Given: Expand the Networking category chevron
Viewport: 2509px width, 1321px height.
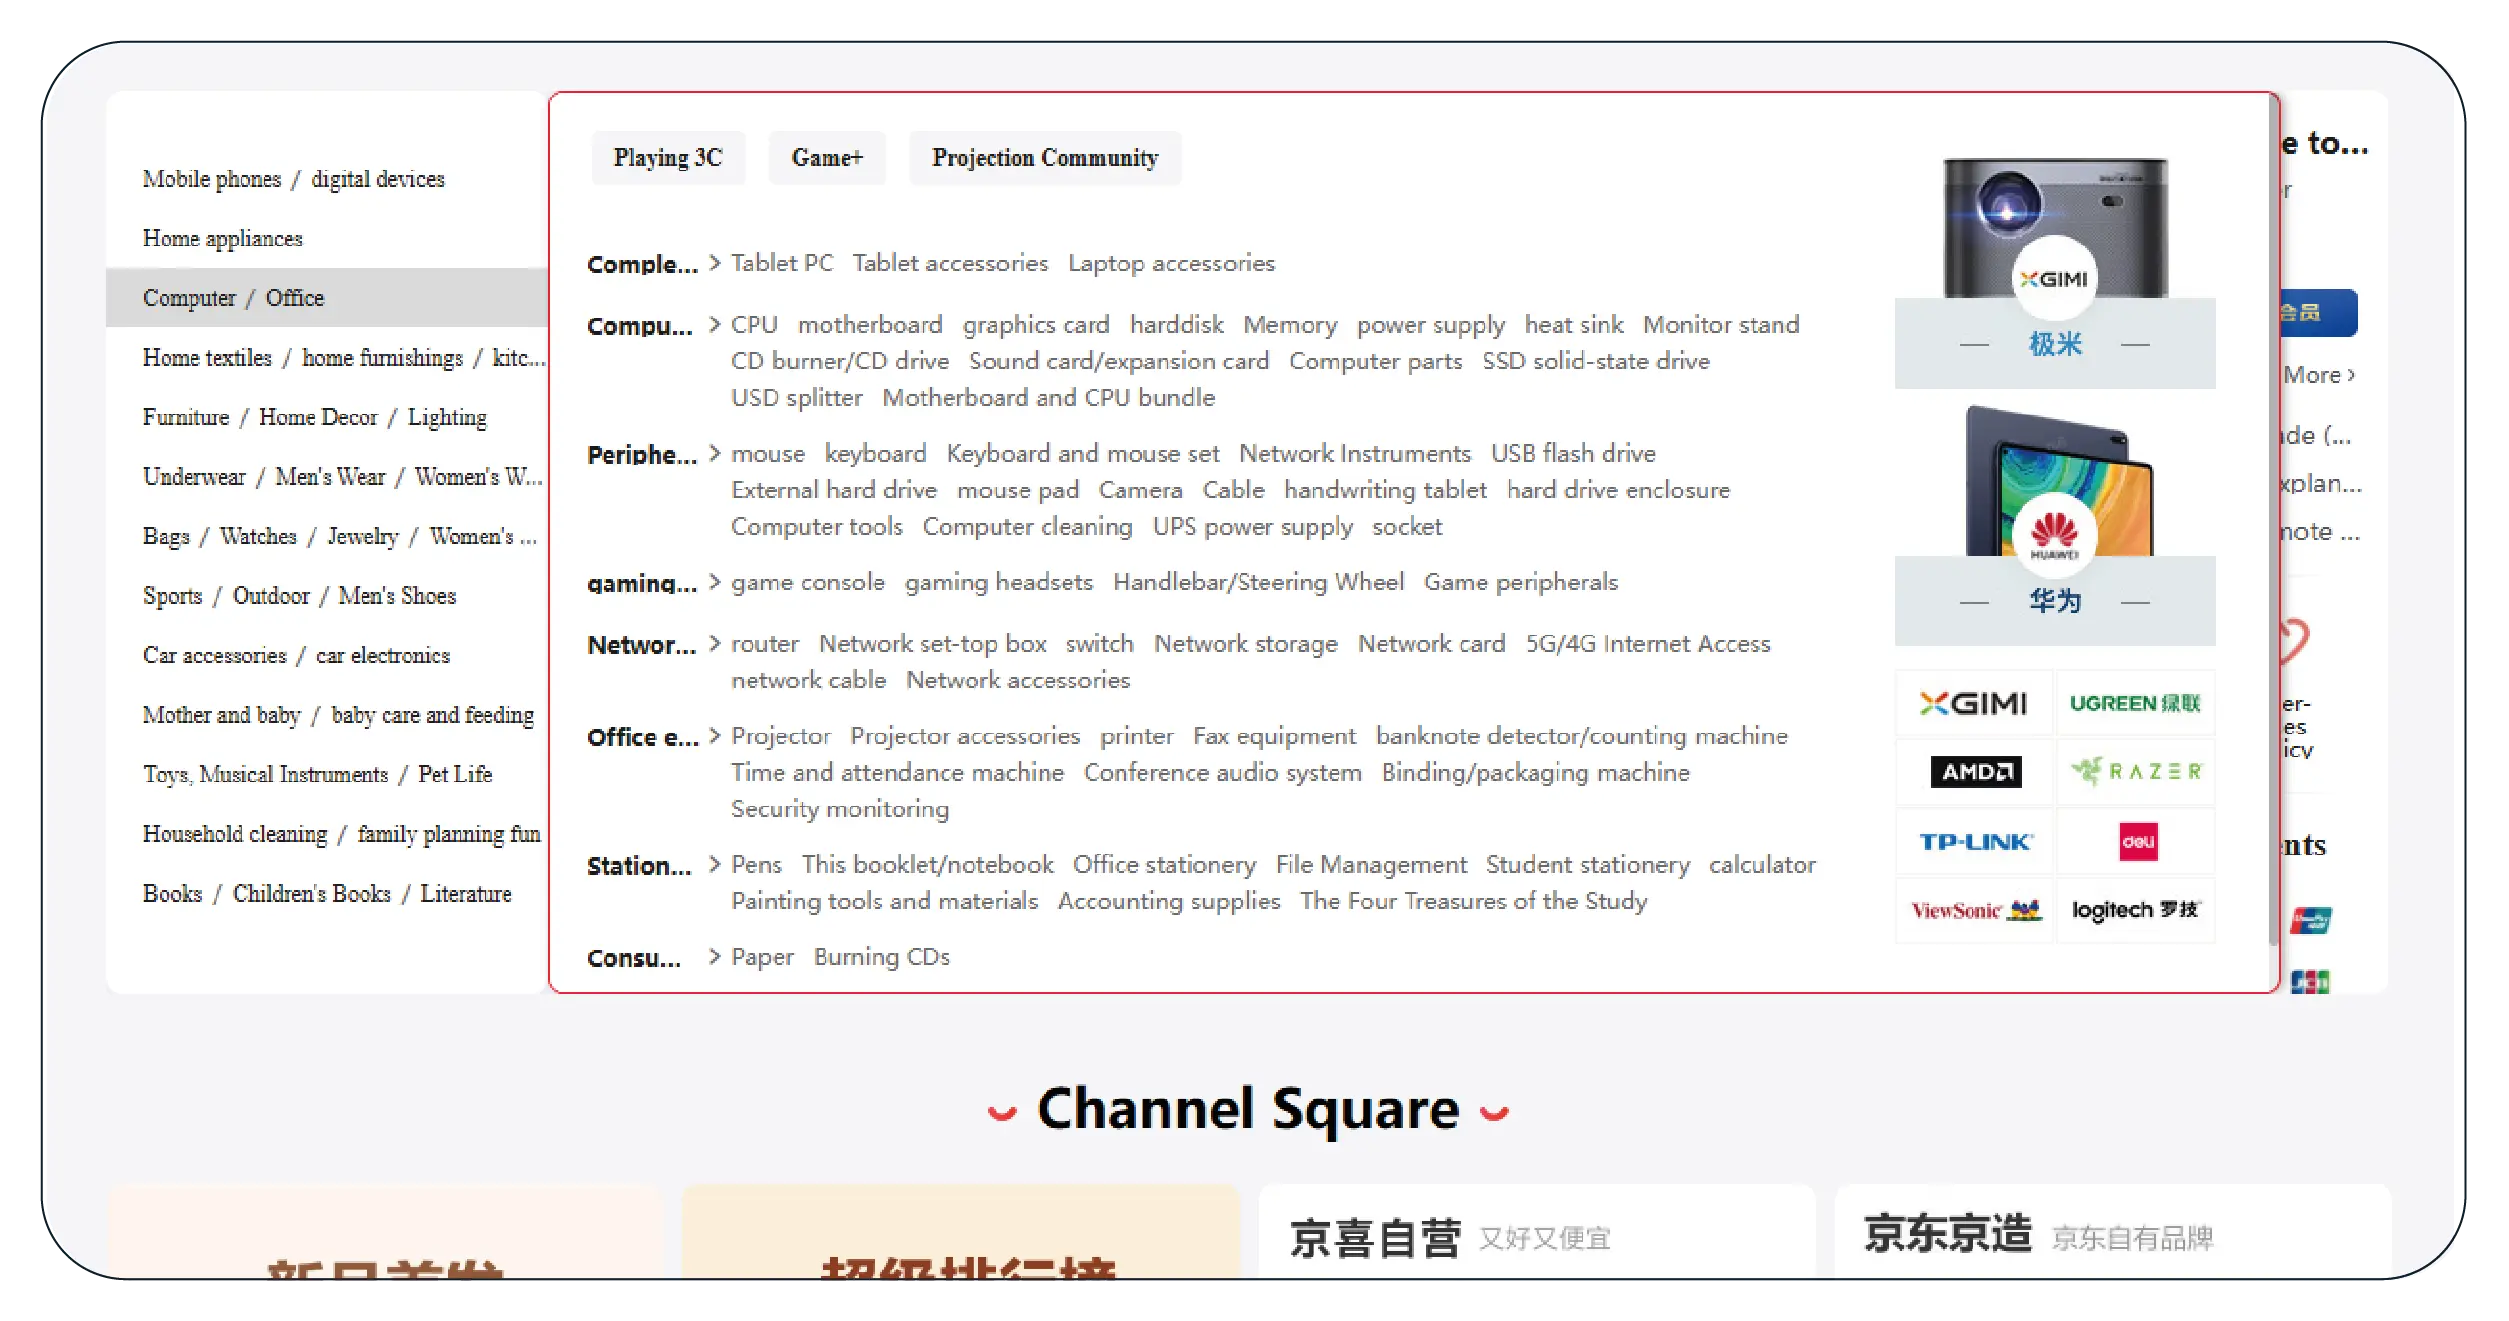Looking at the screenshot, I should (x=714, y=643).
